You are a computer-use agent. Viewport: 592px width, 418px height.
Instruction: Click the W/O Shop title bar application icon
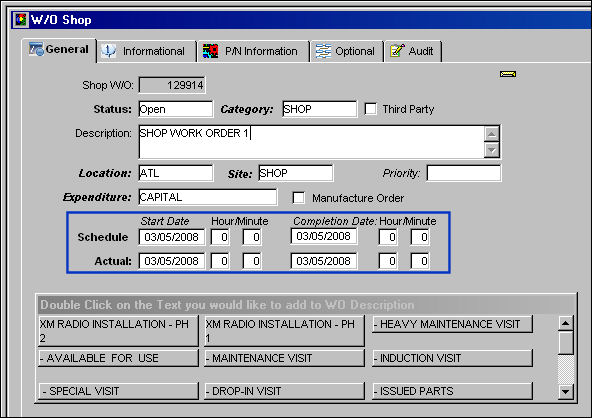point(21,20)
